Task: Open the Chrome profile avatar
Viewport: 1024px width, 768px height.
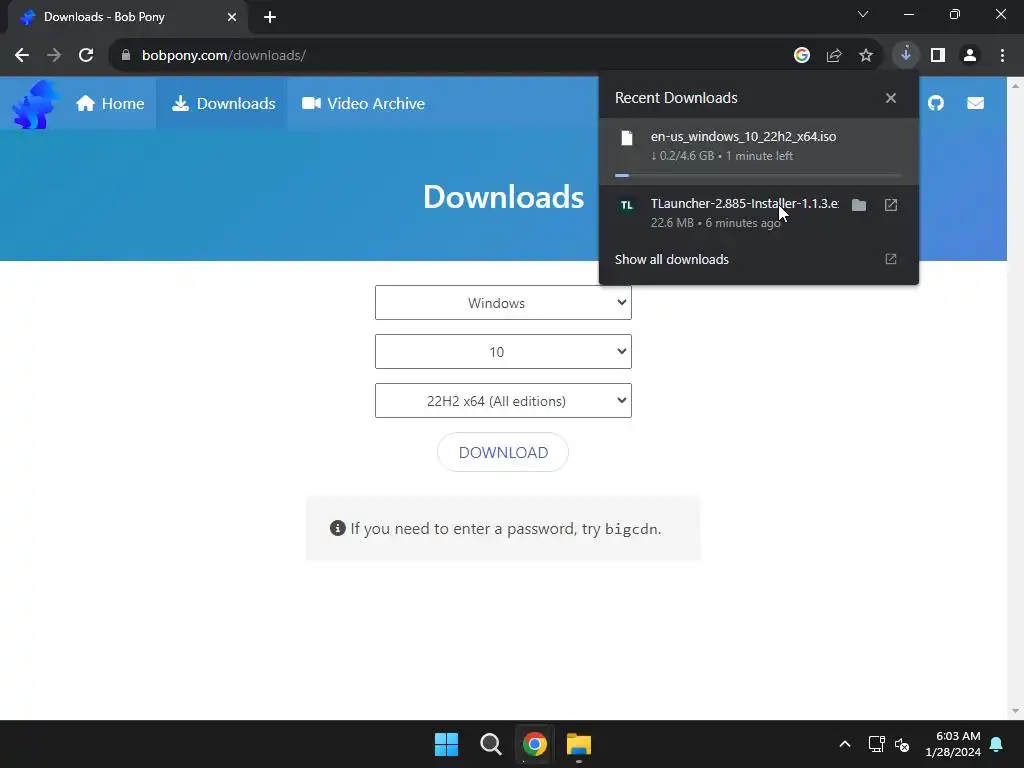Action: click(970, 56)
